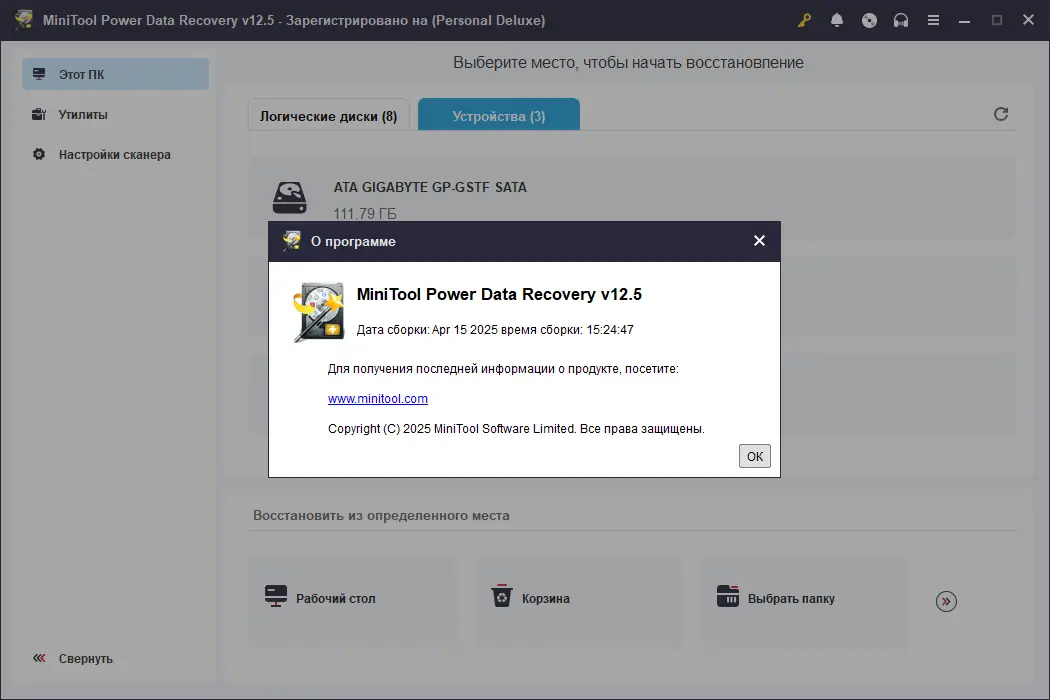Viewport: 1050px width, 700px height.
Task: Click the toolbox icon beside "Утилиты"
Action: tap(39, 115)
